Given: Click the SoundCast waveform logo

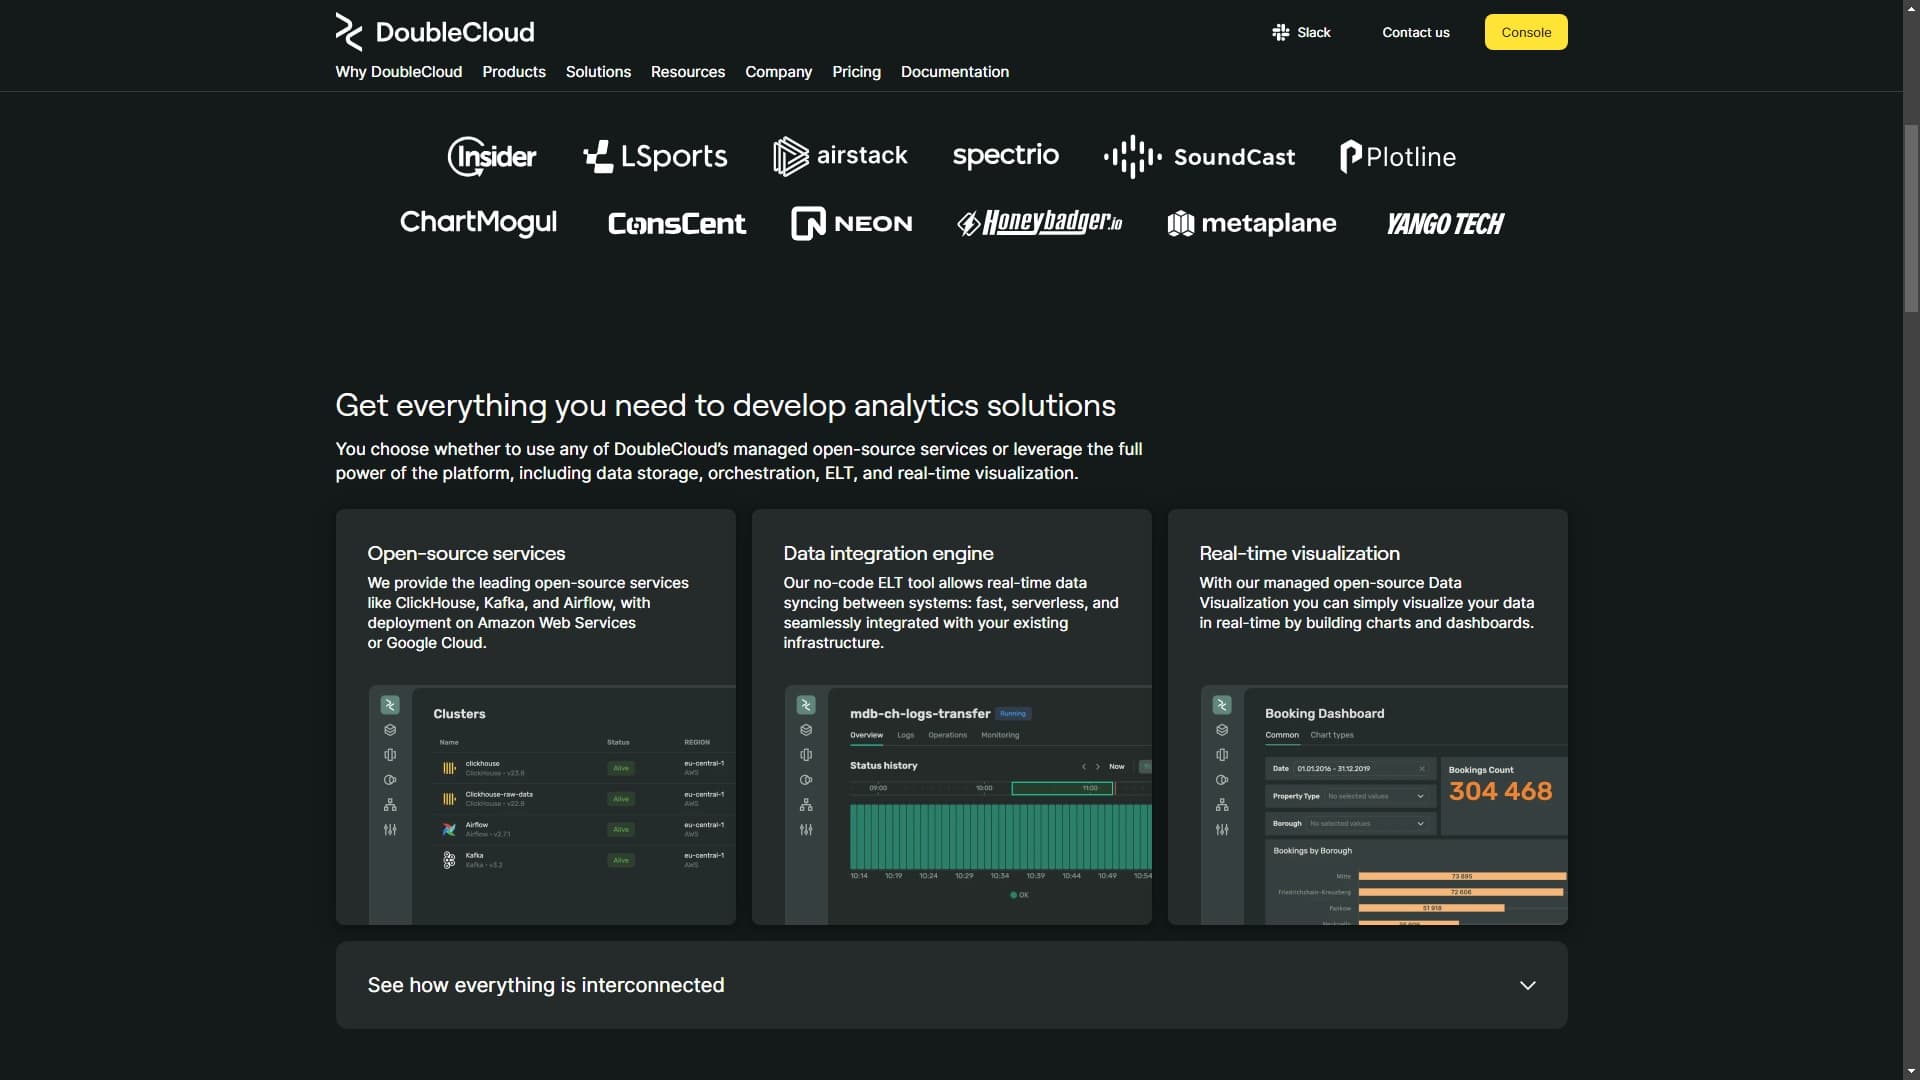Looking at the screenshot, I should coord(1132,156).
